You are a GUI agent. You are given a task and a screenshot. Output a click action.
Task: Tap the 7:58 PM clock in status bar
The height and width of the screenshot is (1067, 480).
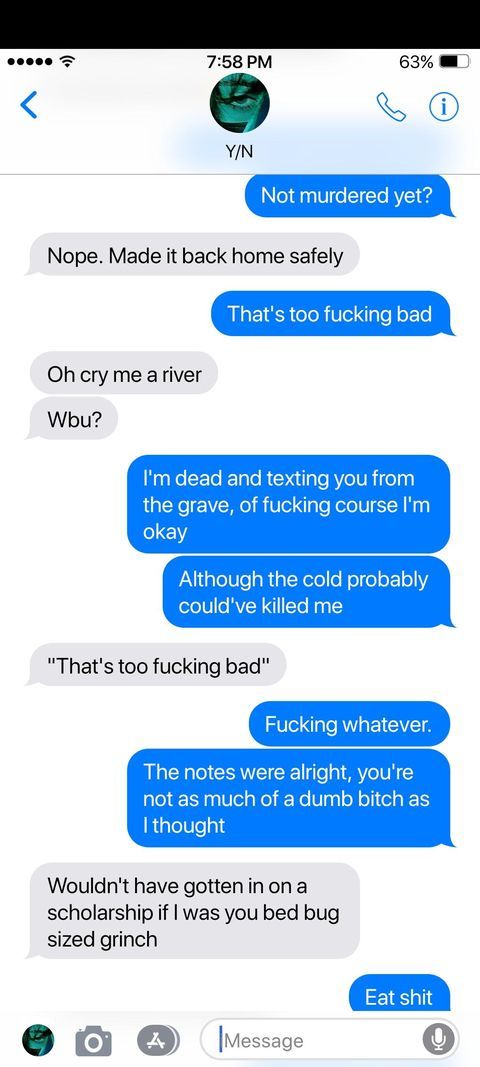[239, 62]
